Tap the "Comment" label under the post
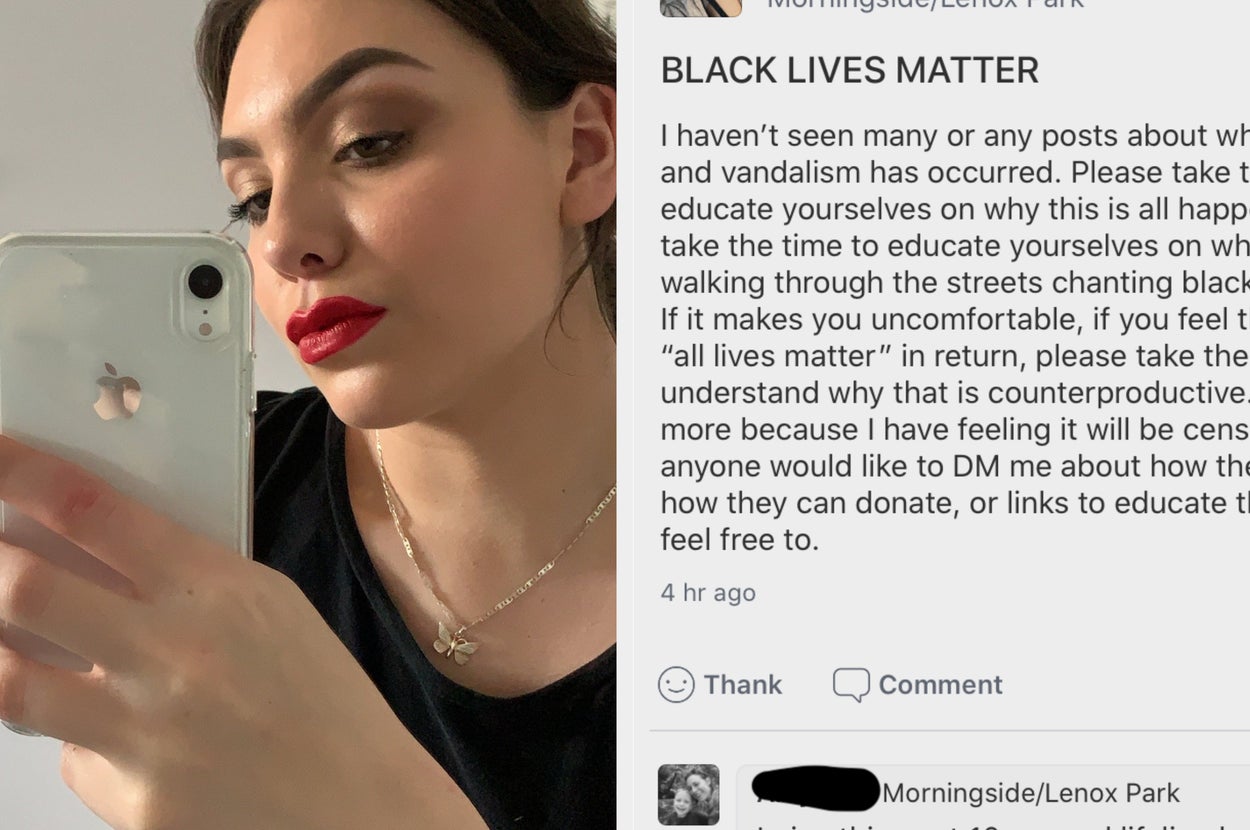The image size is (1250, 830). [940, 685]
